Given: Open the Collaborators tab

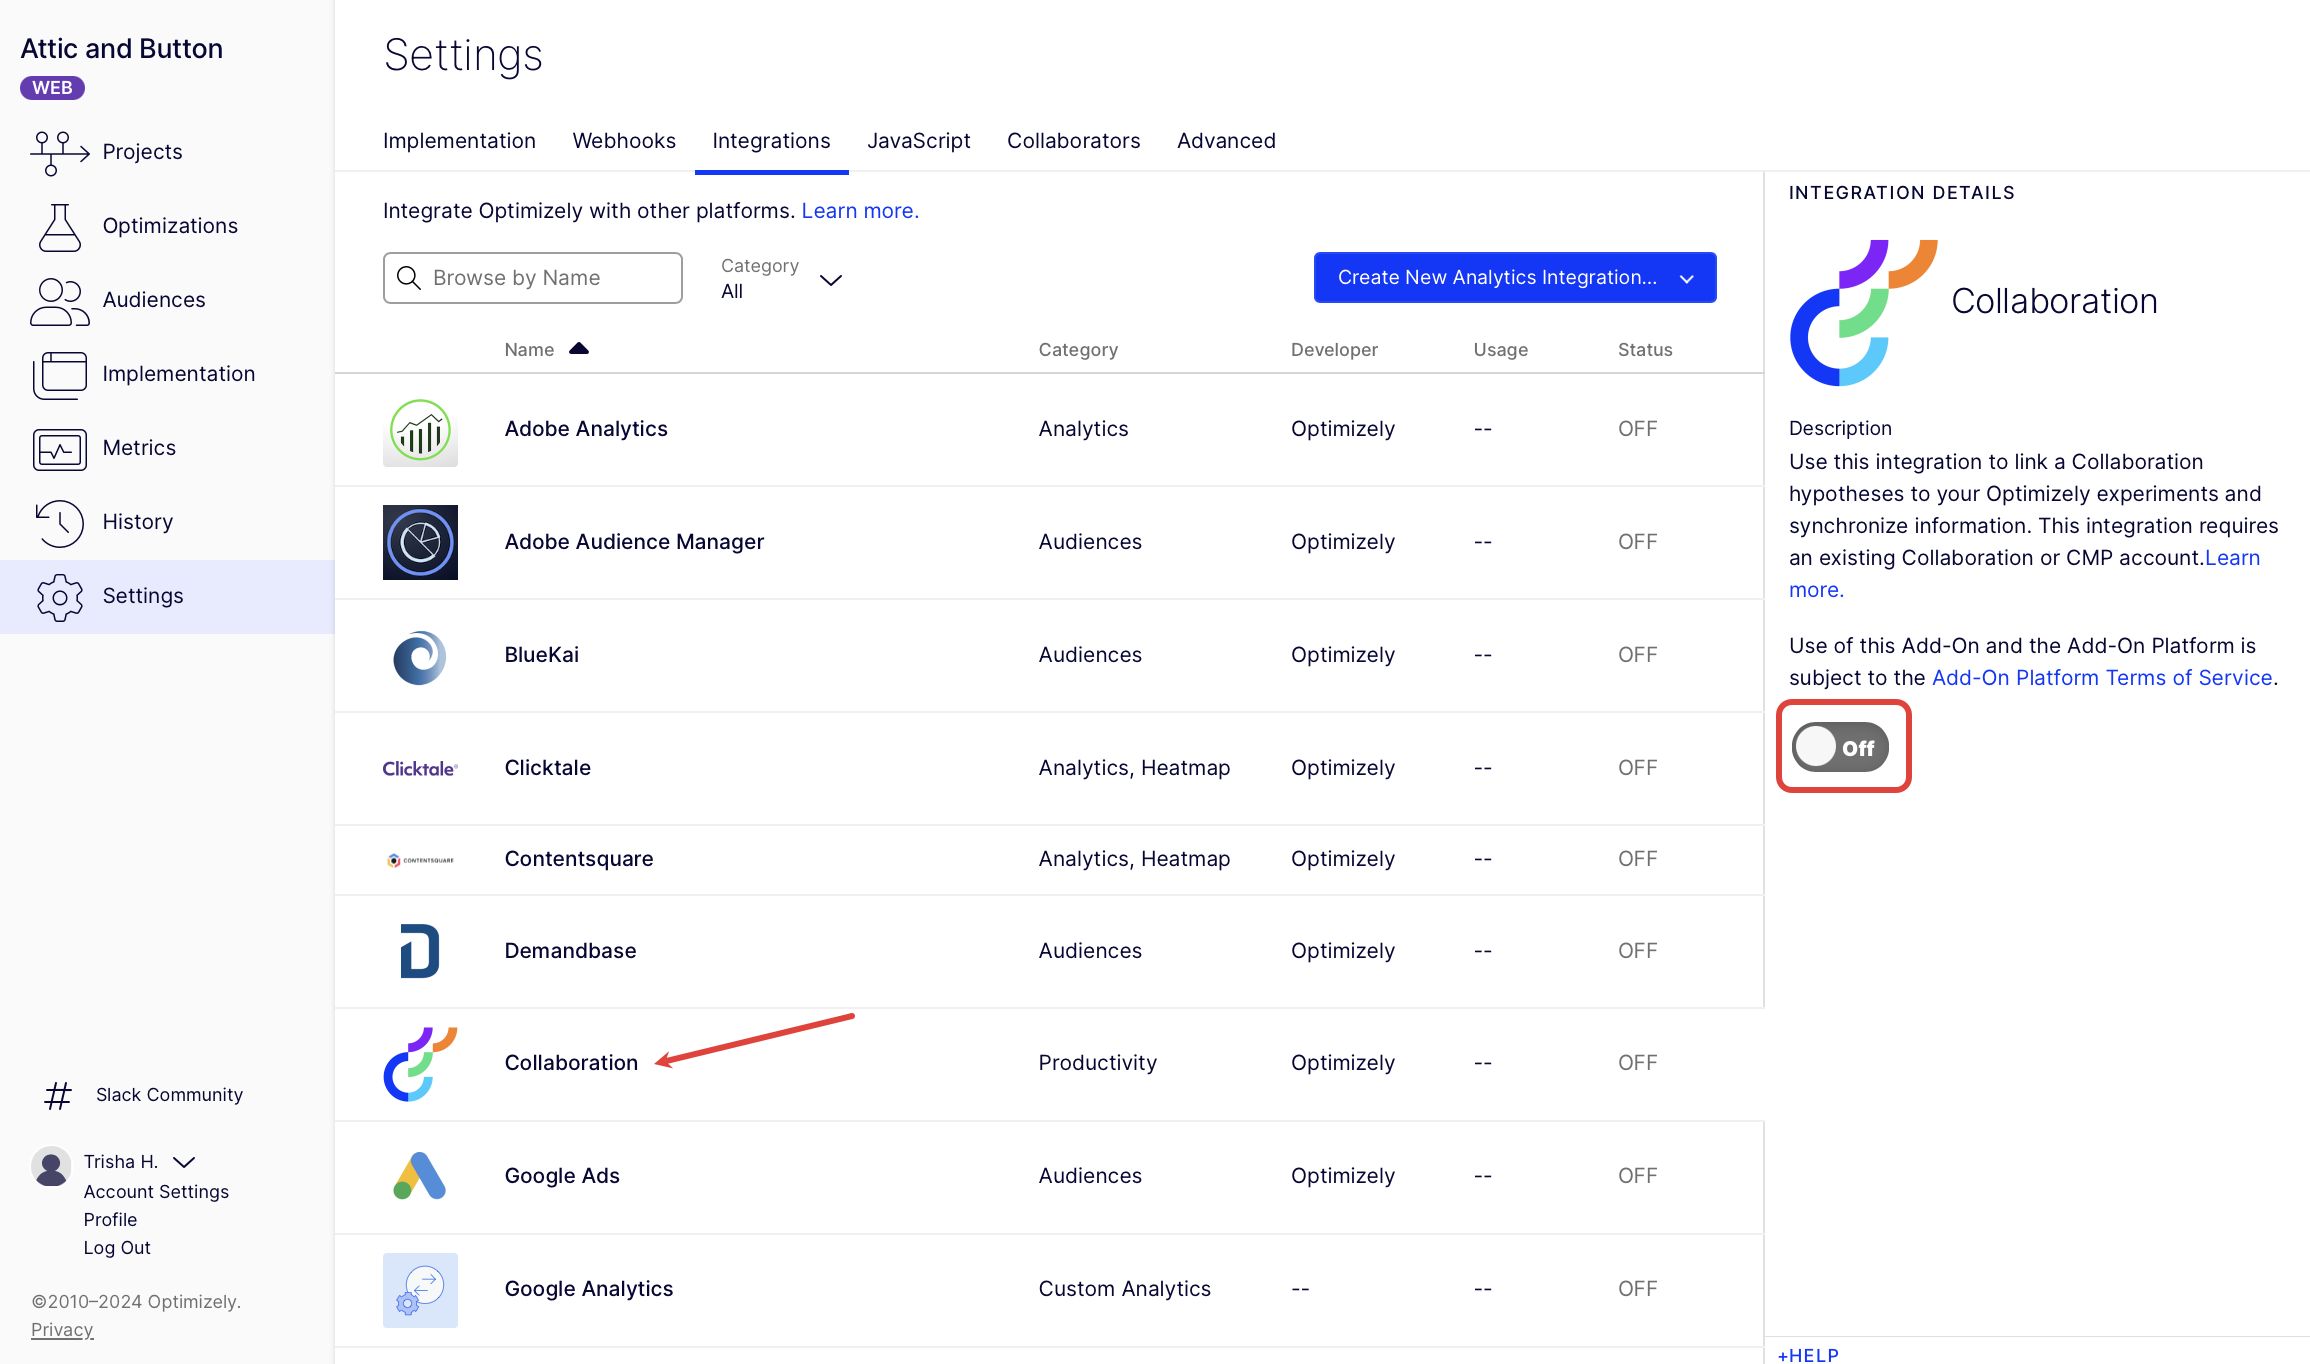Looking at the screenshot, I should pyautogui.click(x=1073, y=141).
